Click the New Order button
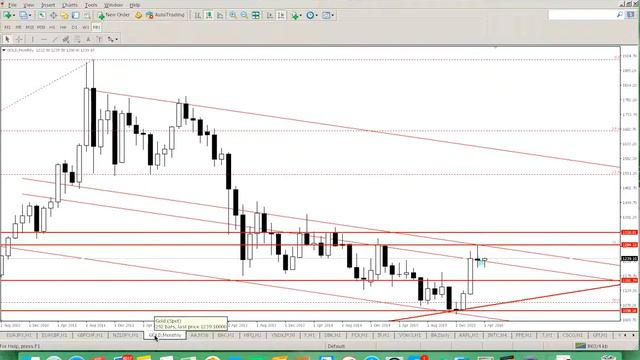The height and width of the screenshot is (360, 640). [114, 15]
